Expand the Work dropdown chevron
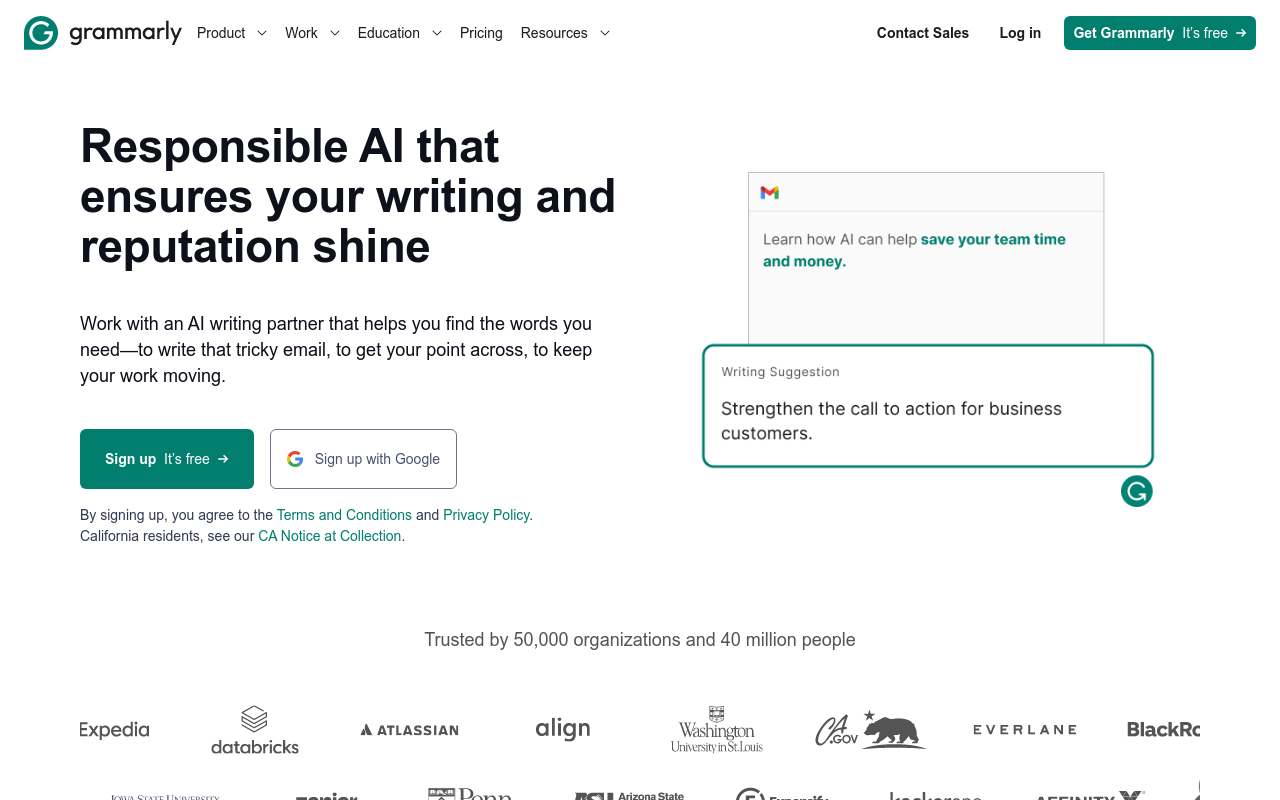Viewport: 1280px width, 800px height. [x=335, y=33]
